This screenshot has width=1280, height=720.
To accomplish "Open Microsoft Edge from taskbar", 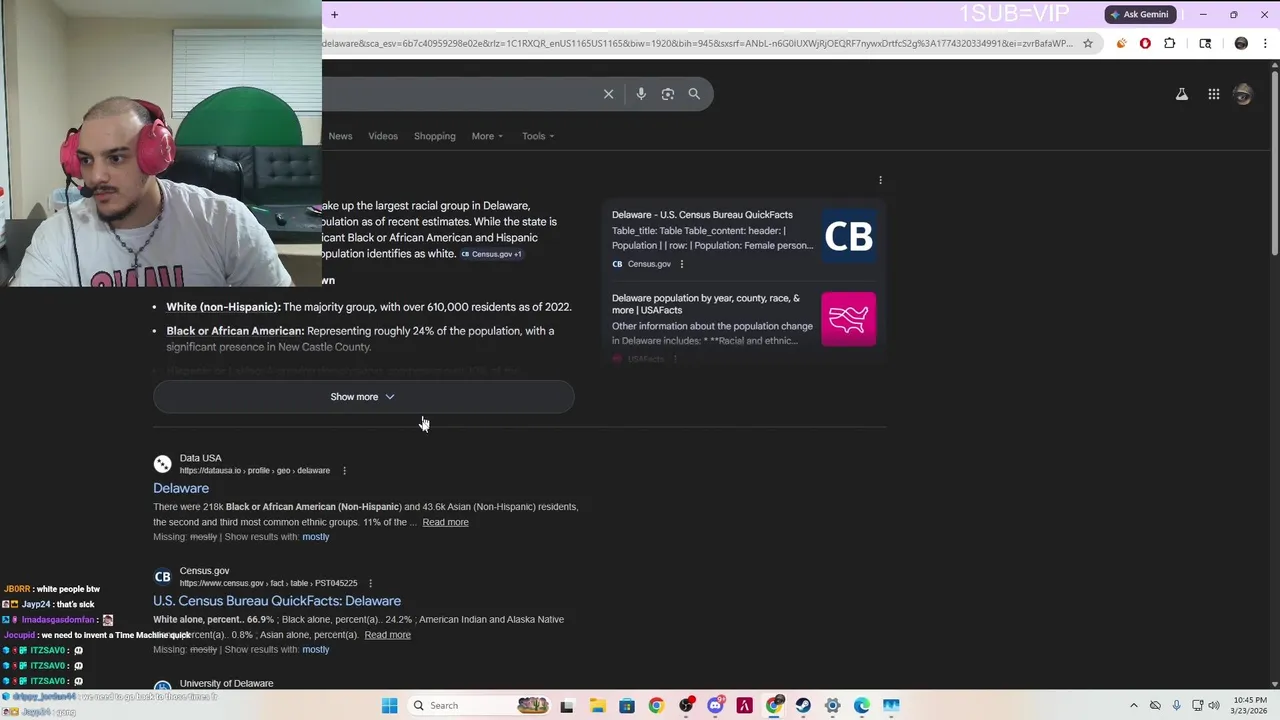I will coord(862,706).
